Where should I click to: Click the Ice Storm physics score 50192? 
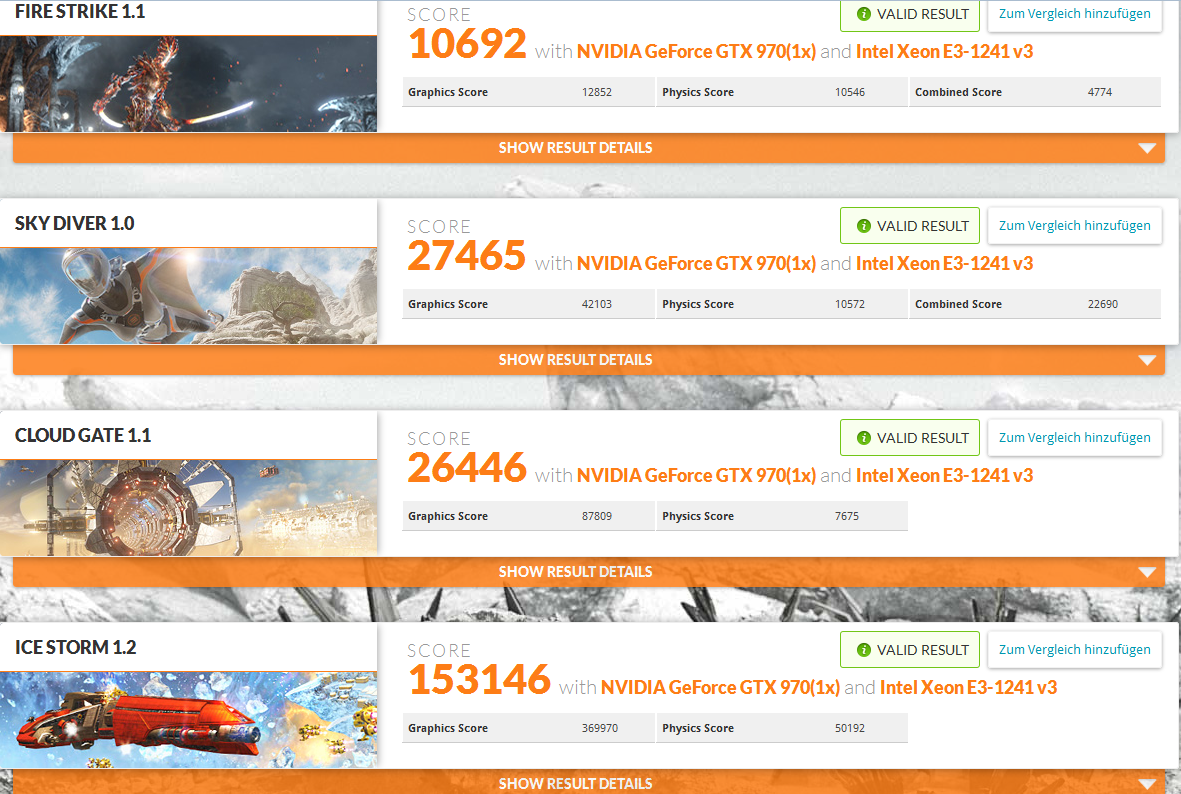pyautogui.click(x=850, y=728)
